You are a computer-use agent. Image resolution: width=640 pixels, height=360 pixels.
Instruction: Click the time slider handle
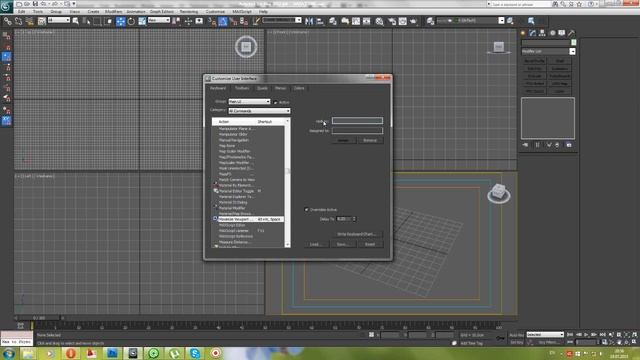[39, 318]
